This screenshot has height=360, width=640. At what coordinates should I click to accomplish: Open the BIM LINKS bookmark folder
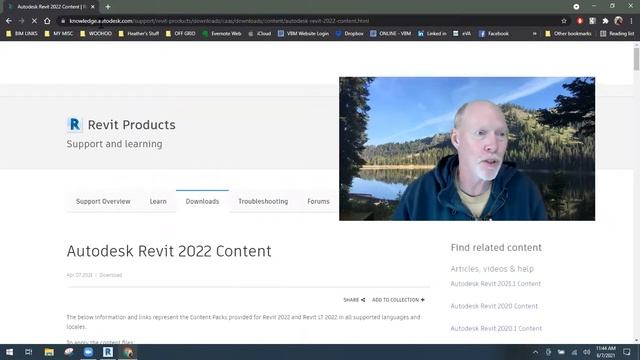click(22, 33)
